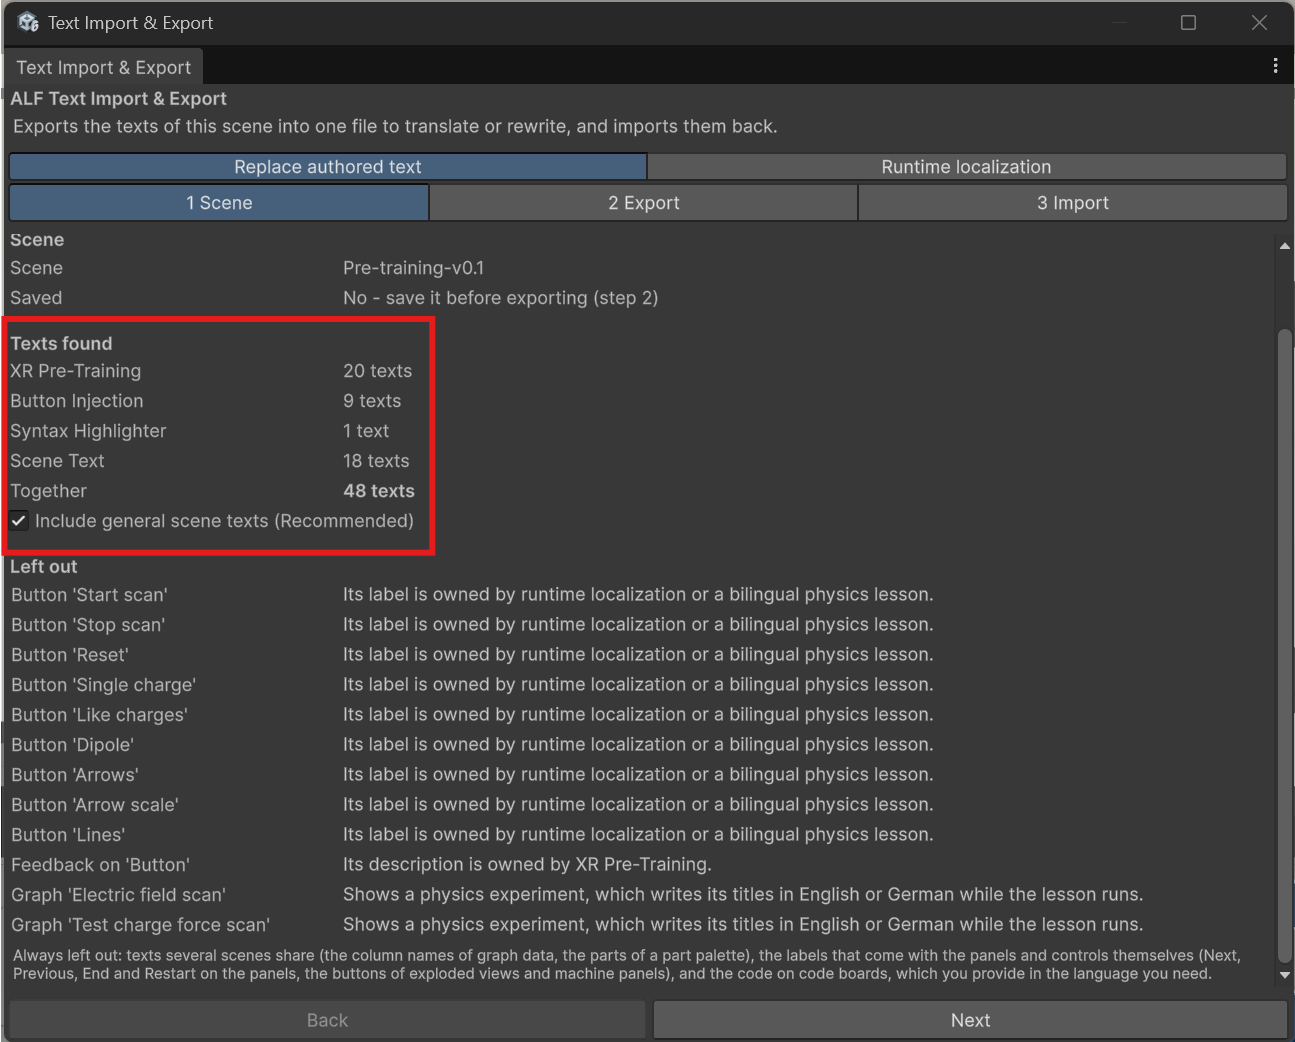Screen dimensions: 1295x1042
Task: Click the disabled Back button
Action: (327, 1020)
